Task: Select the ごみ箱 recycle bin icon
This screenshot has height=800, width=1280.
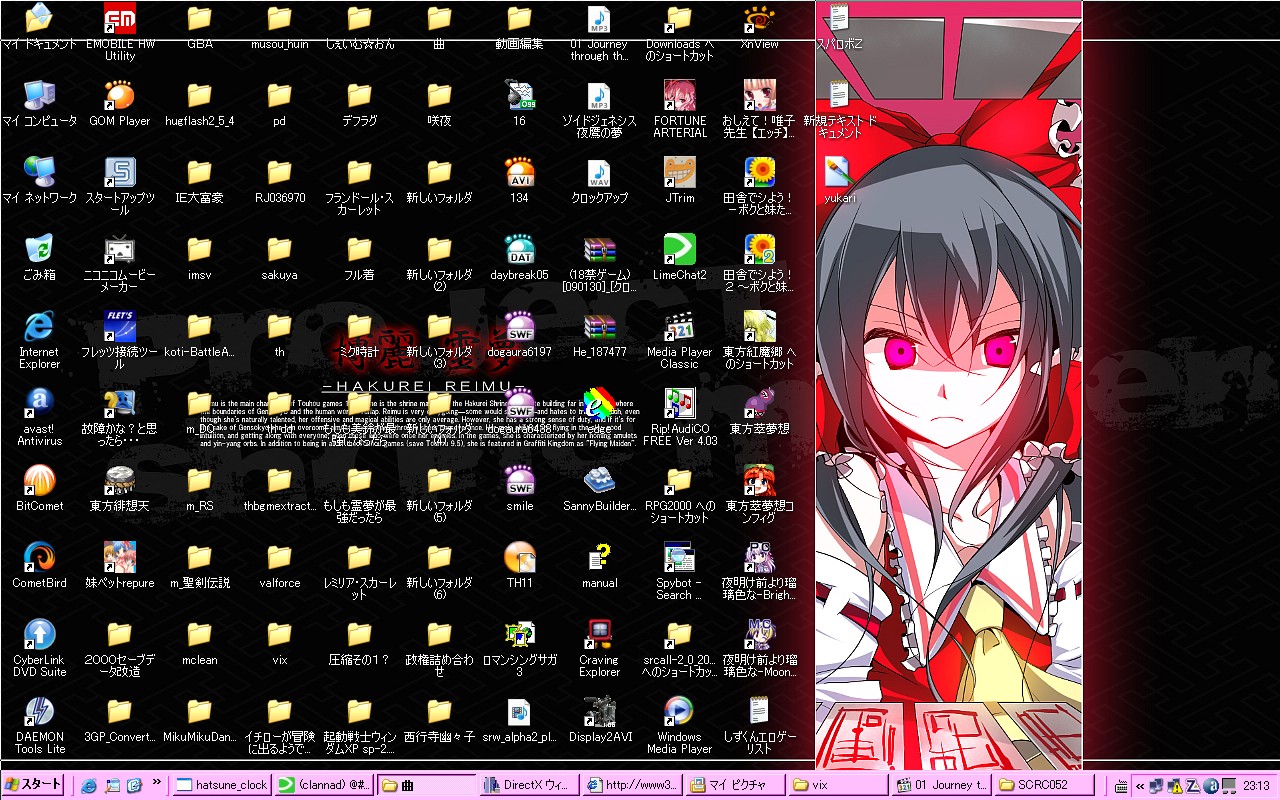Action: pos(39,249)
